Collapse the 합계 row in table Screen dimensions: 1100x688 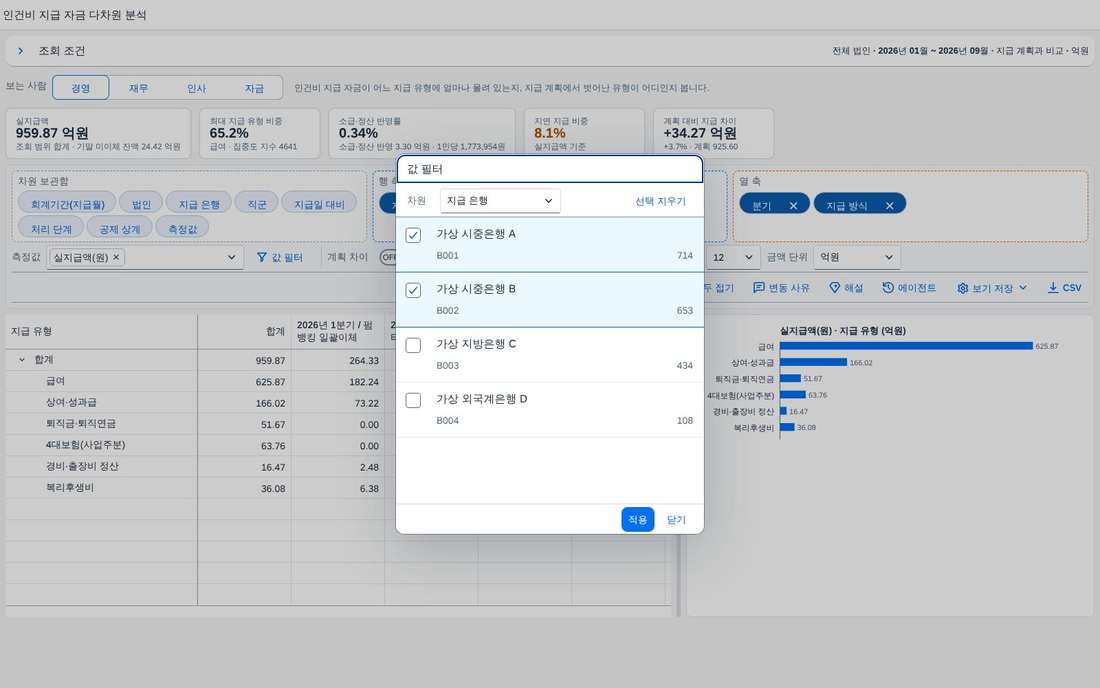22,360
